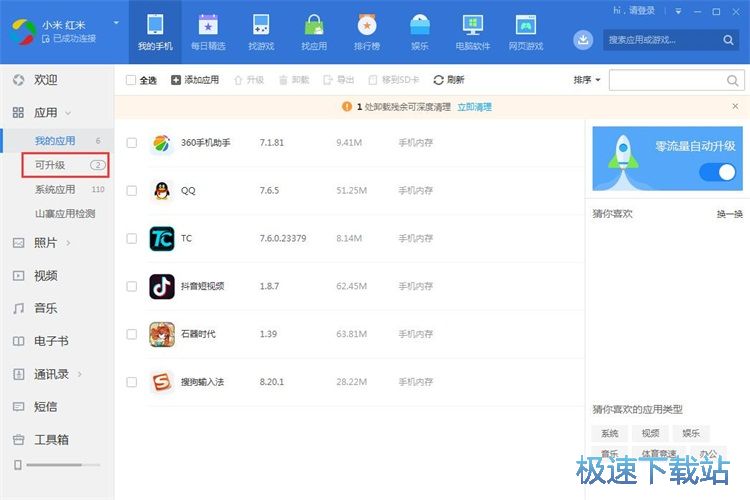
Task: Open the title bar menu dropdown arrow
Action: click(678, 11)
